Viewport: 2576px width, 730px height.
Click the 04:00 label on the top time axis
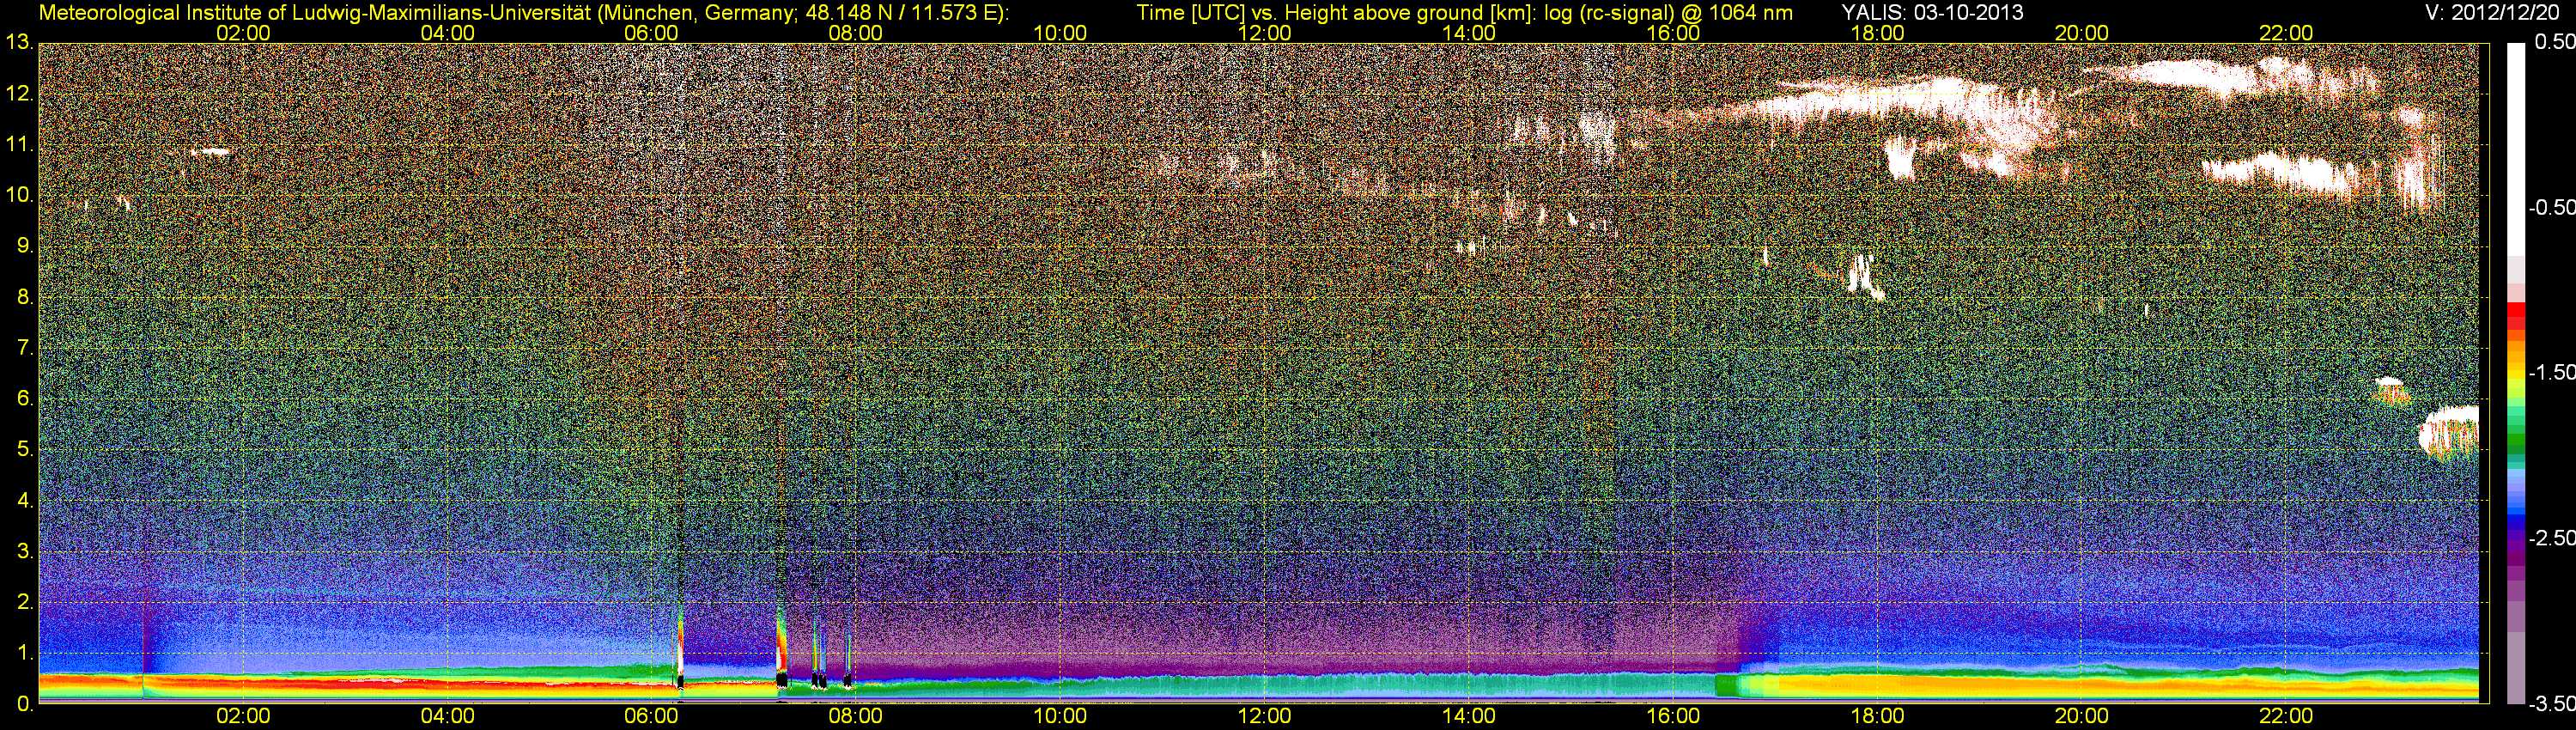[x=447, y=33]
